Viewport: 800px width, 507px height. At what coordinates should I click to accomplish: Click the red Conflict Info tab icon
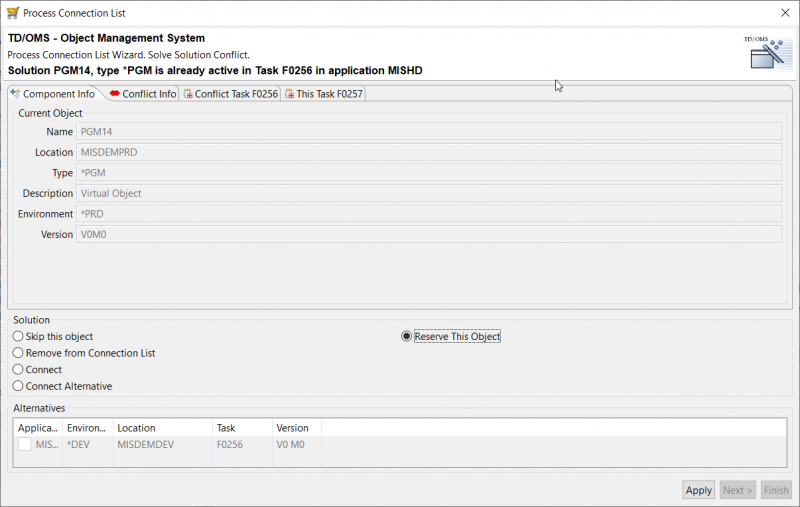(115, 94)
